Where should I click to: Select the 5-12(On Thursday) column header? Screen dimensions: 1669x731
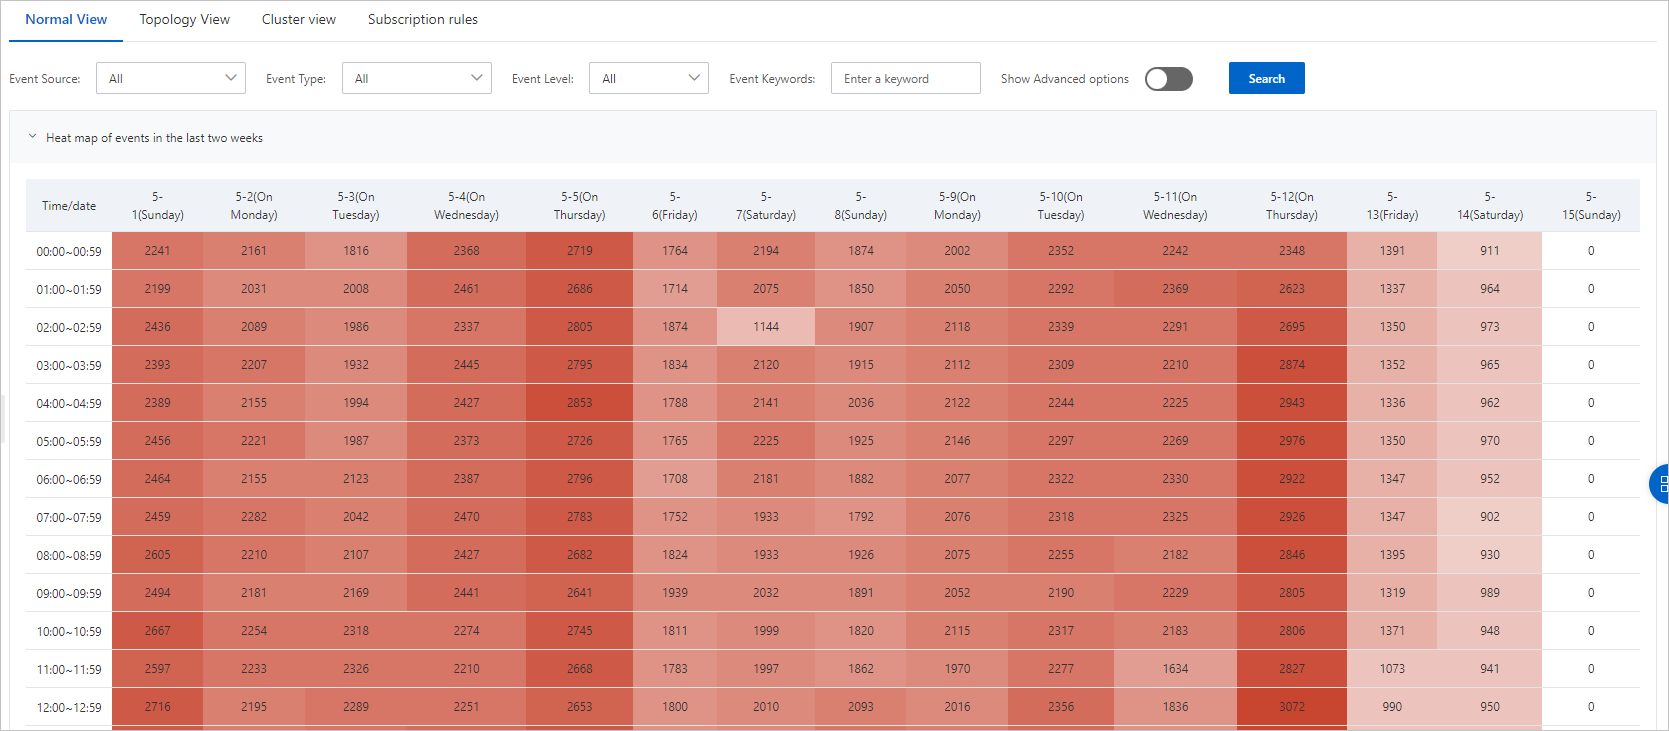(x=1292, y=206)
